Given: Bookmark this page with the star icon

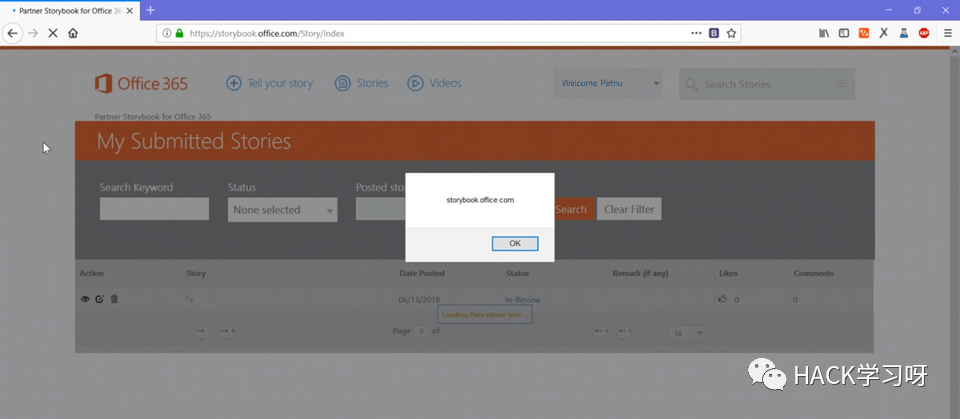Looking at the screenshot, I should (x=731, y=33).
